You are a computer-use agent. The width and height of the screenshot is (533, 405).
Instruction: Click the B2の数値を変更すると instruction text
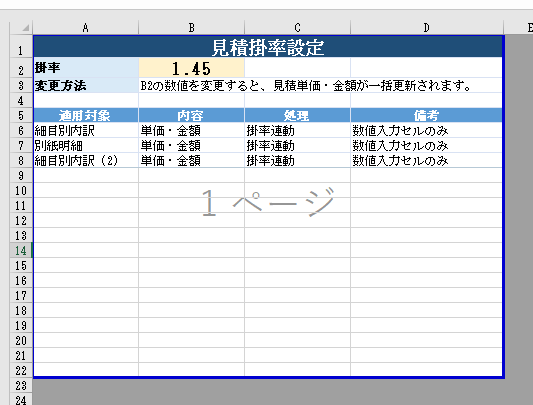tap(306, 86)
